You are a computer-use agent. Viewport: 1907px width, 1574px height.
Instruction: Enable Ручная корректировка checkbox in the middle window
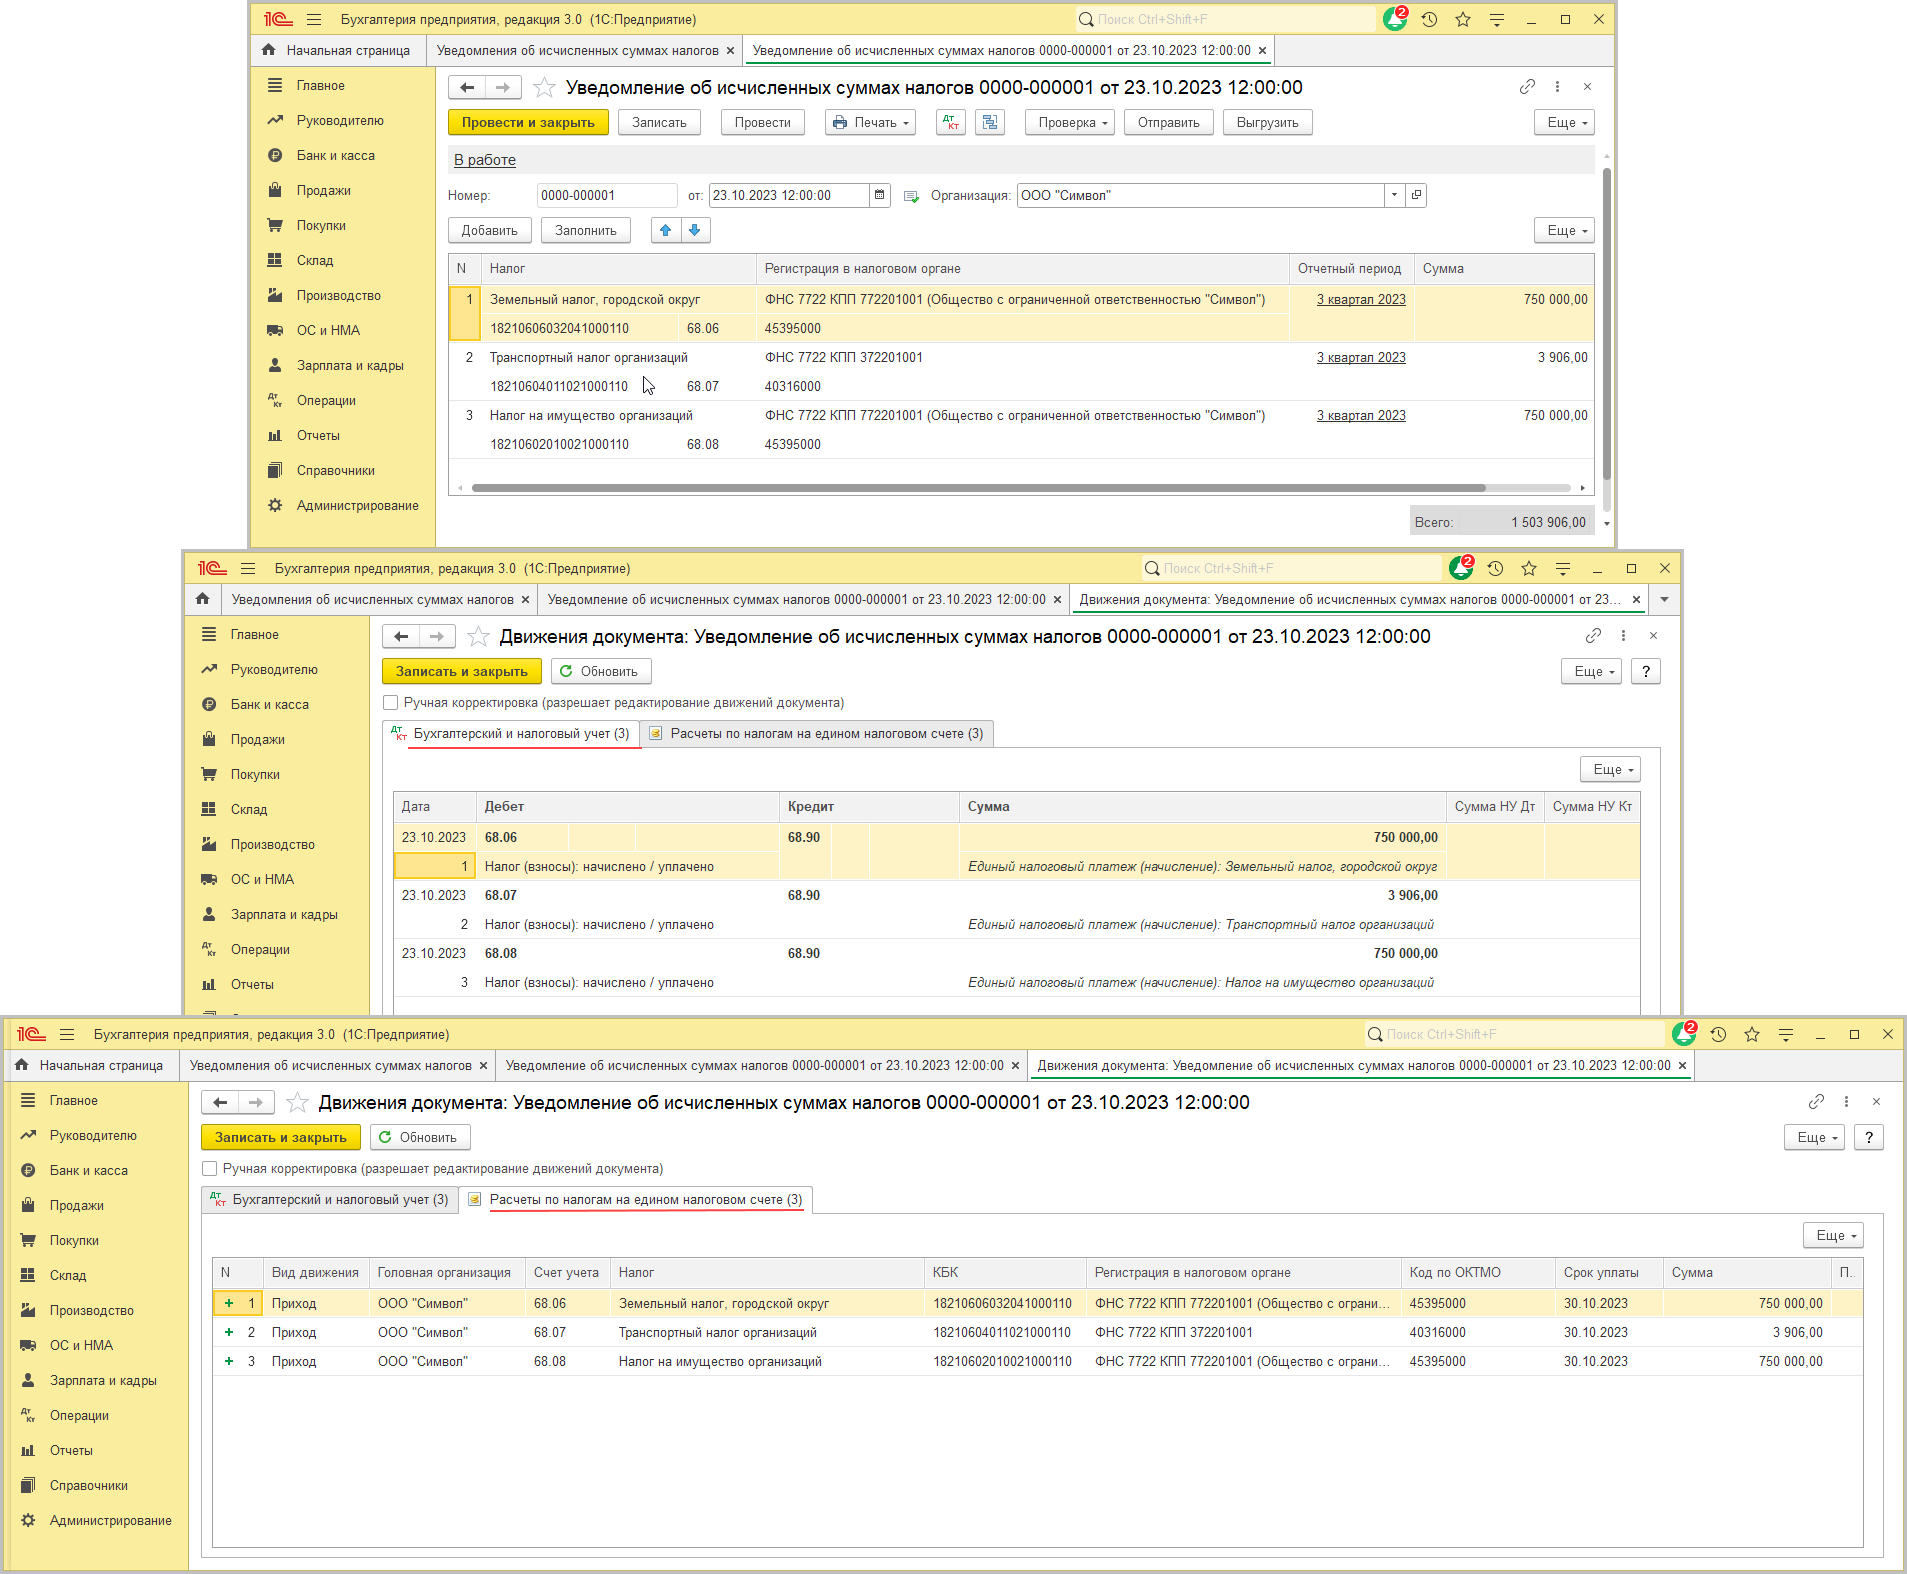[x=391, y=703]
